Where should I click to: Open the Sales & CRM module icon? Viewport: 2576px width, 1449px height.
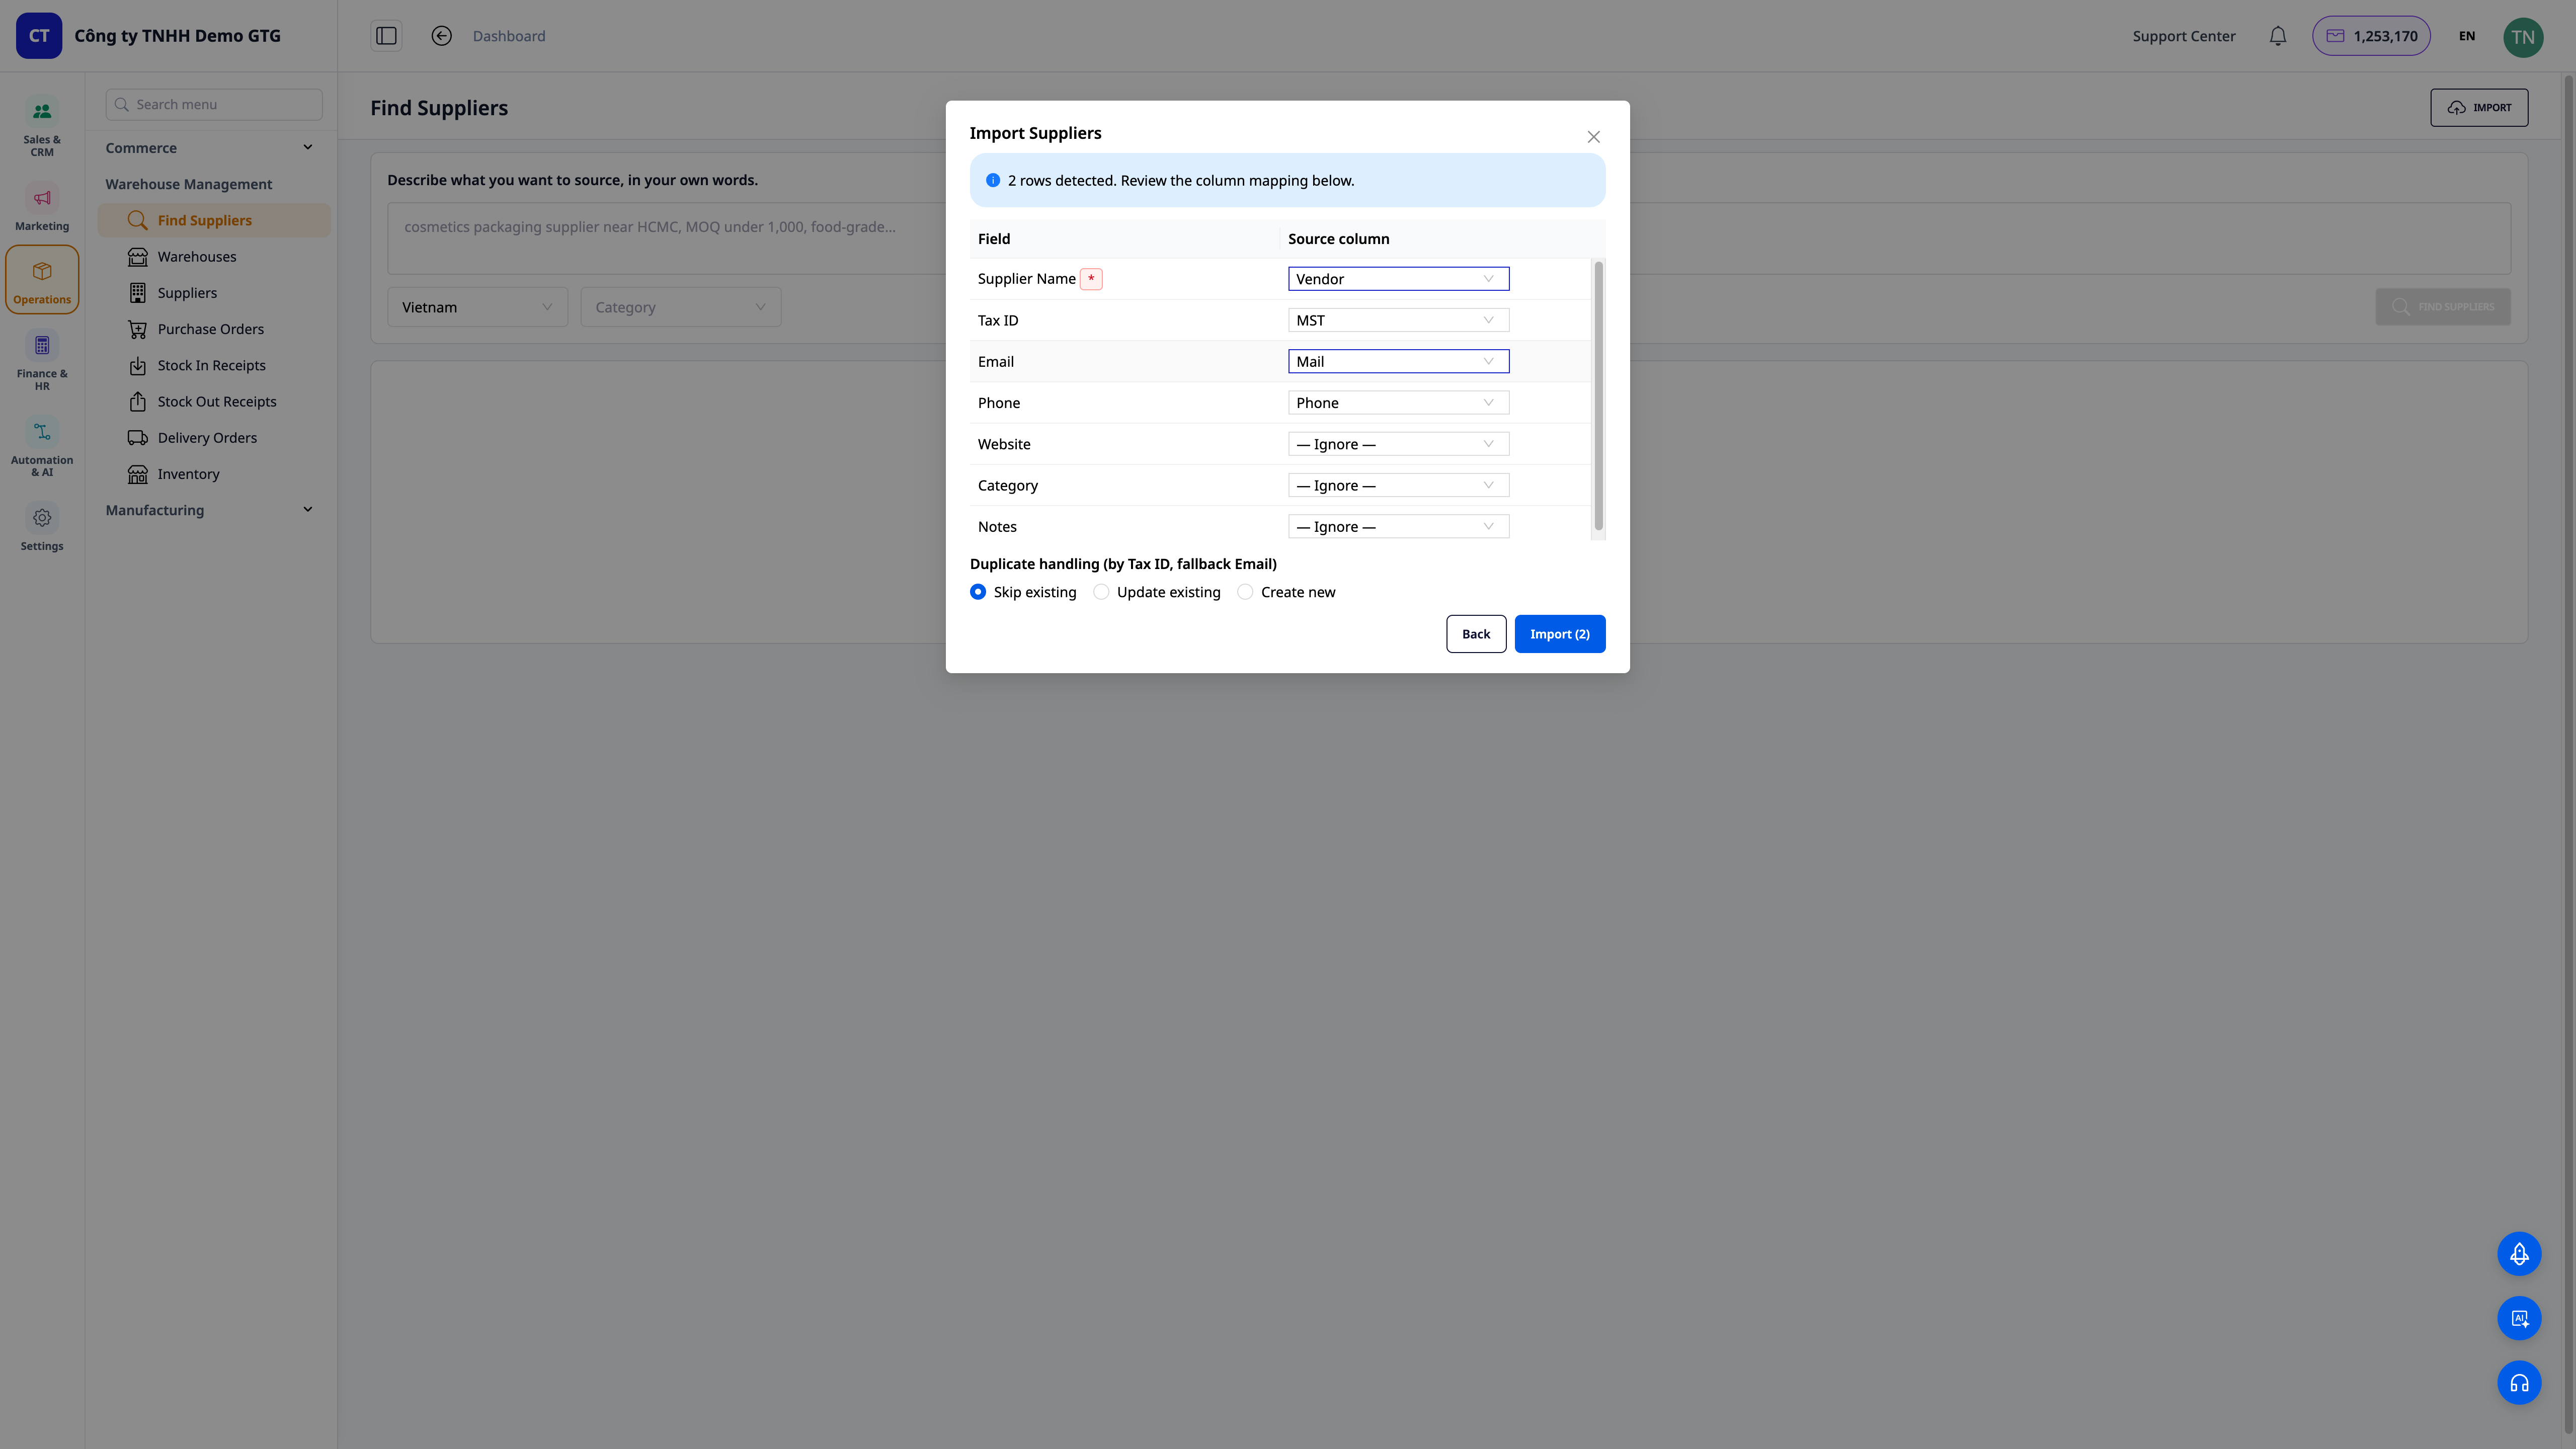pyautogui.click(x=42, y=111)
